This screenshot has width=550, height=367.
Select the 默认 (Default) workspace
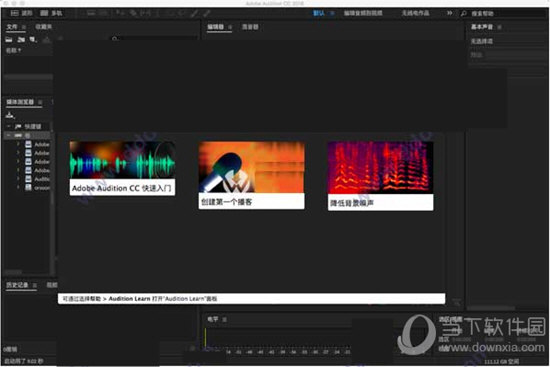[318, 13]
